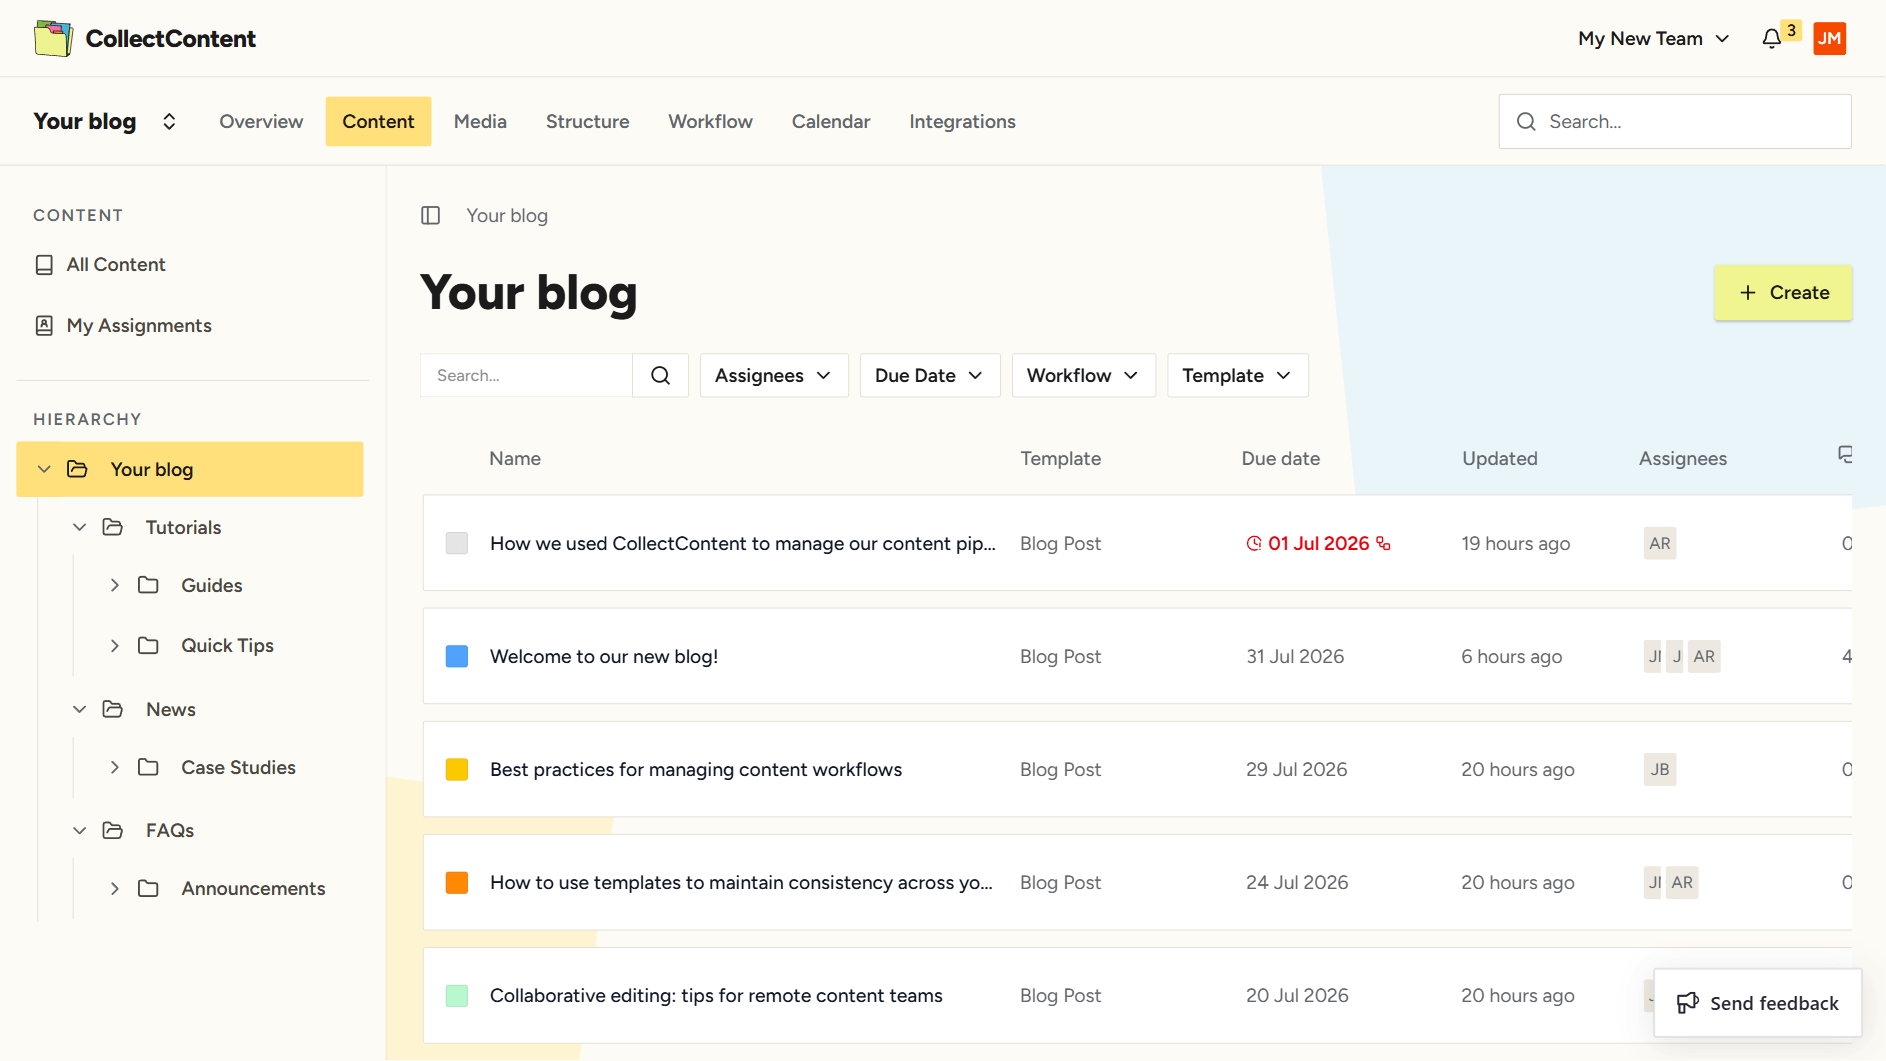Click the Create button
The width and height of the screenshot is (1886, 1061).
click(x=1783, y=293)
